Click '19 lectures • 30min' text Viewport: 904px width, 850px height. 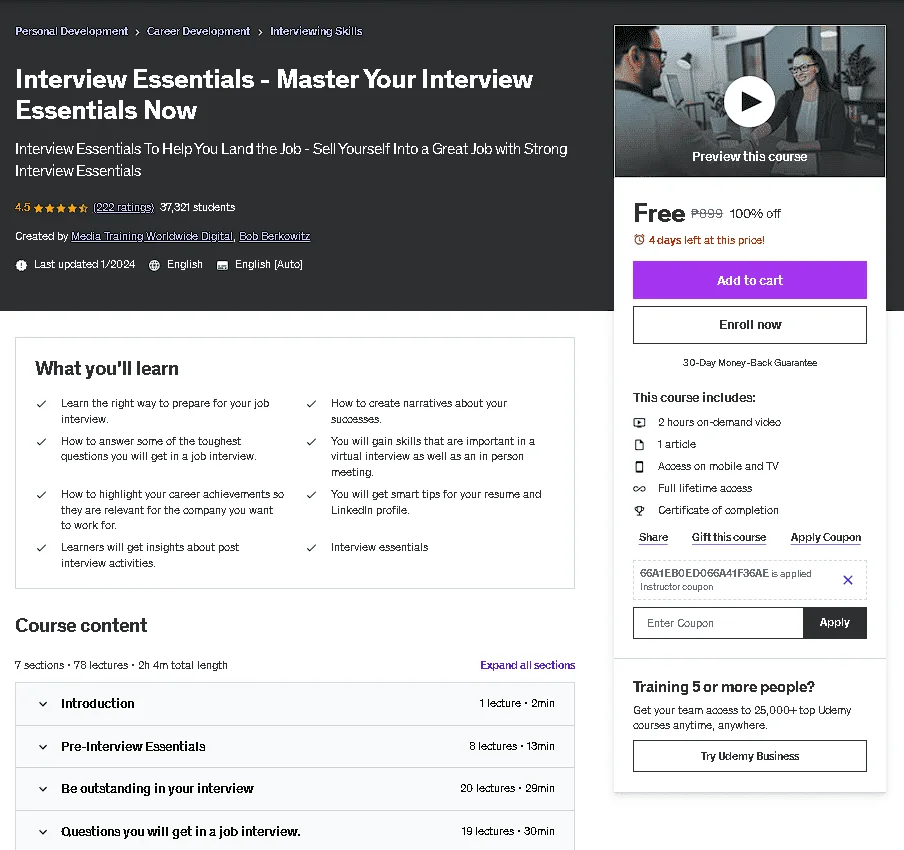point(508,831)
